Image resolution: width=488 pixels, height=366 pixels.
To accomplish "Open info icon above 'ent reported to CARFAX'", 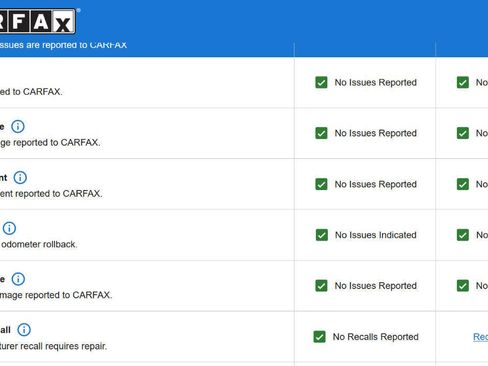I will coord(20,177).
